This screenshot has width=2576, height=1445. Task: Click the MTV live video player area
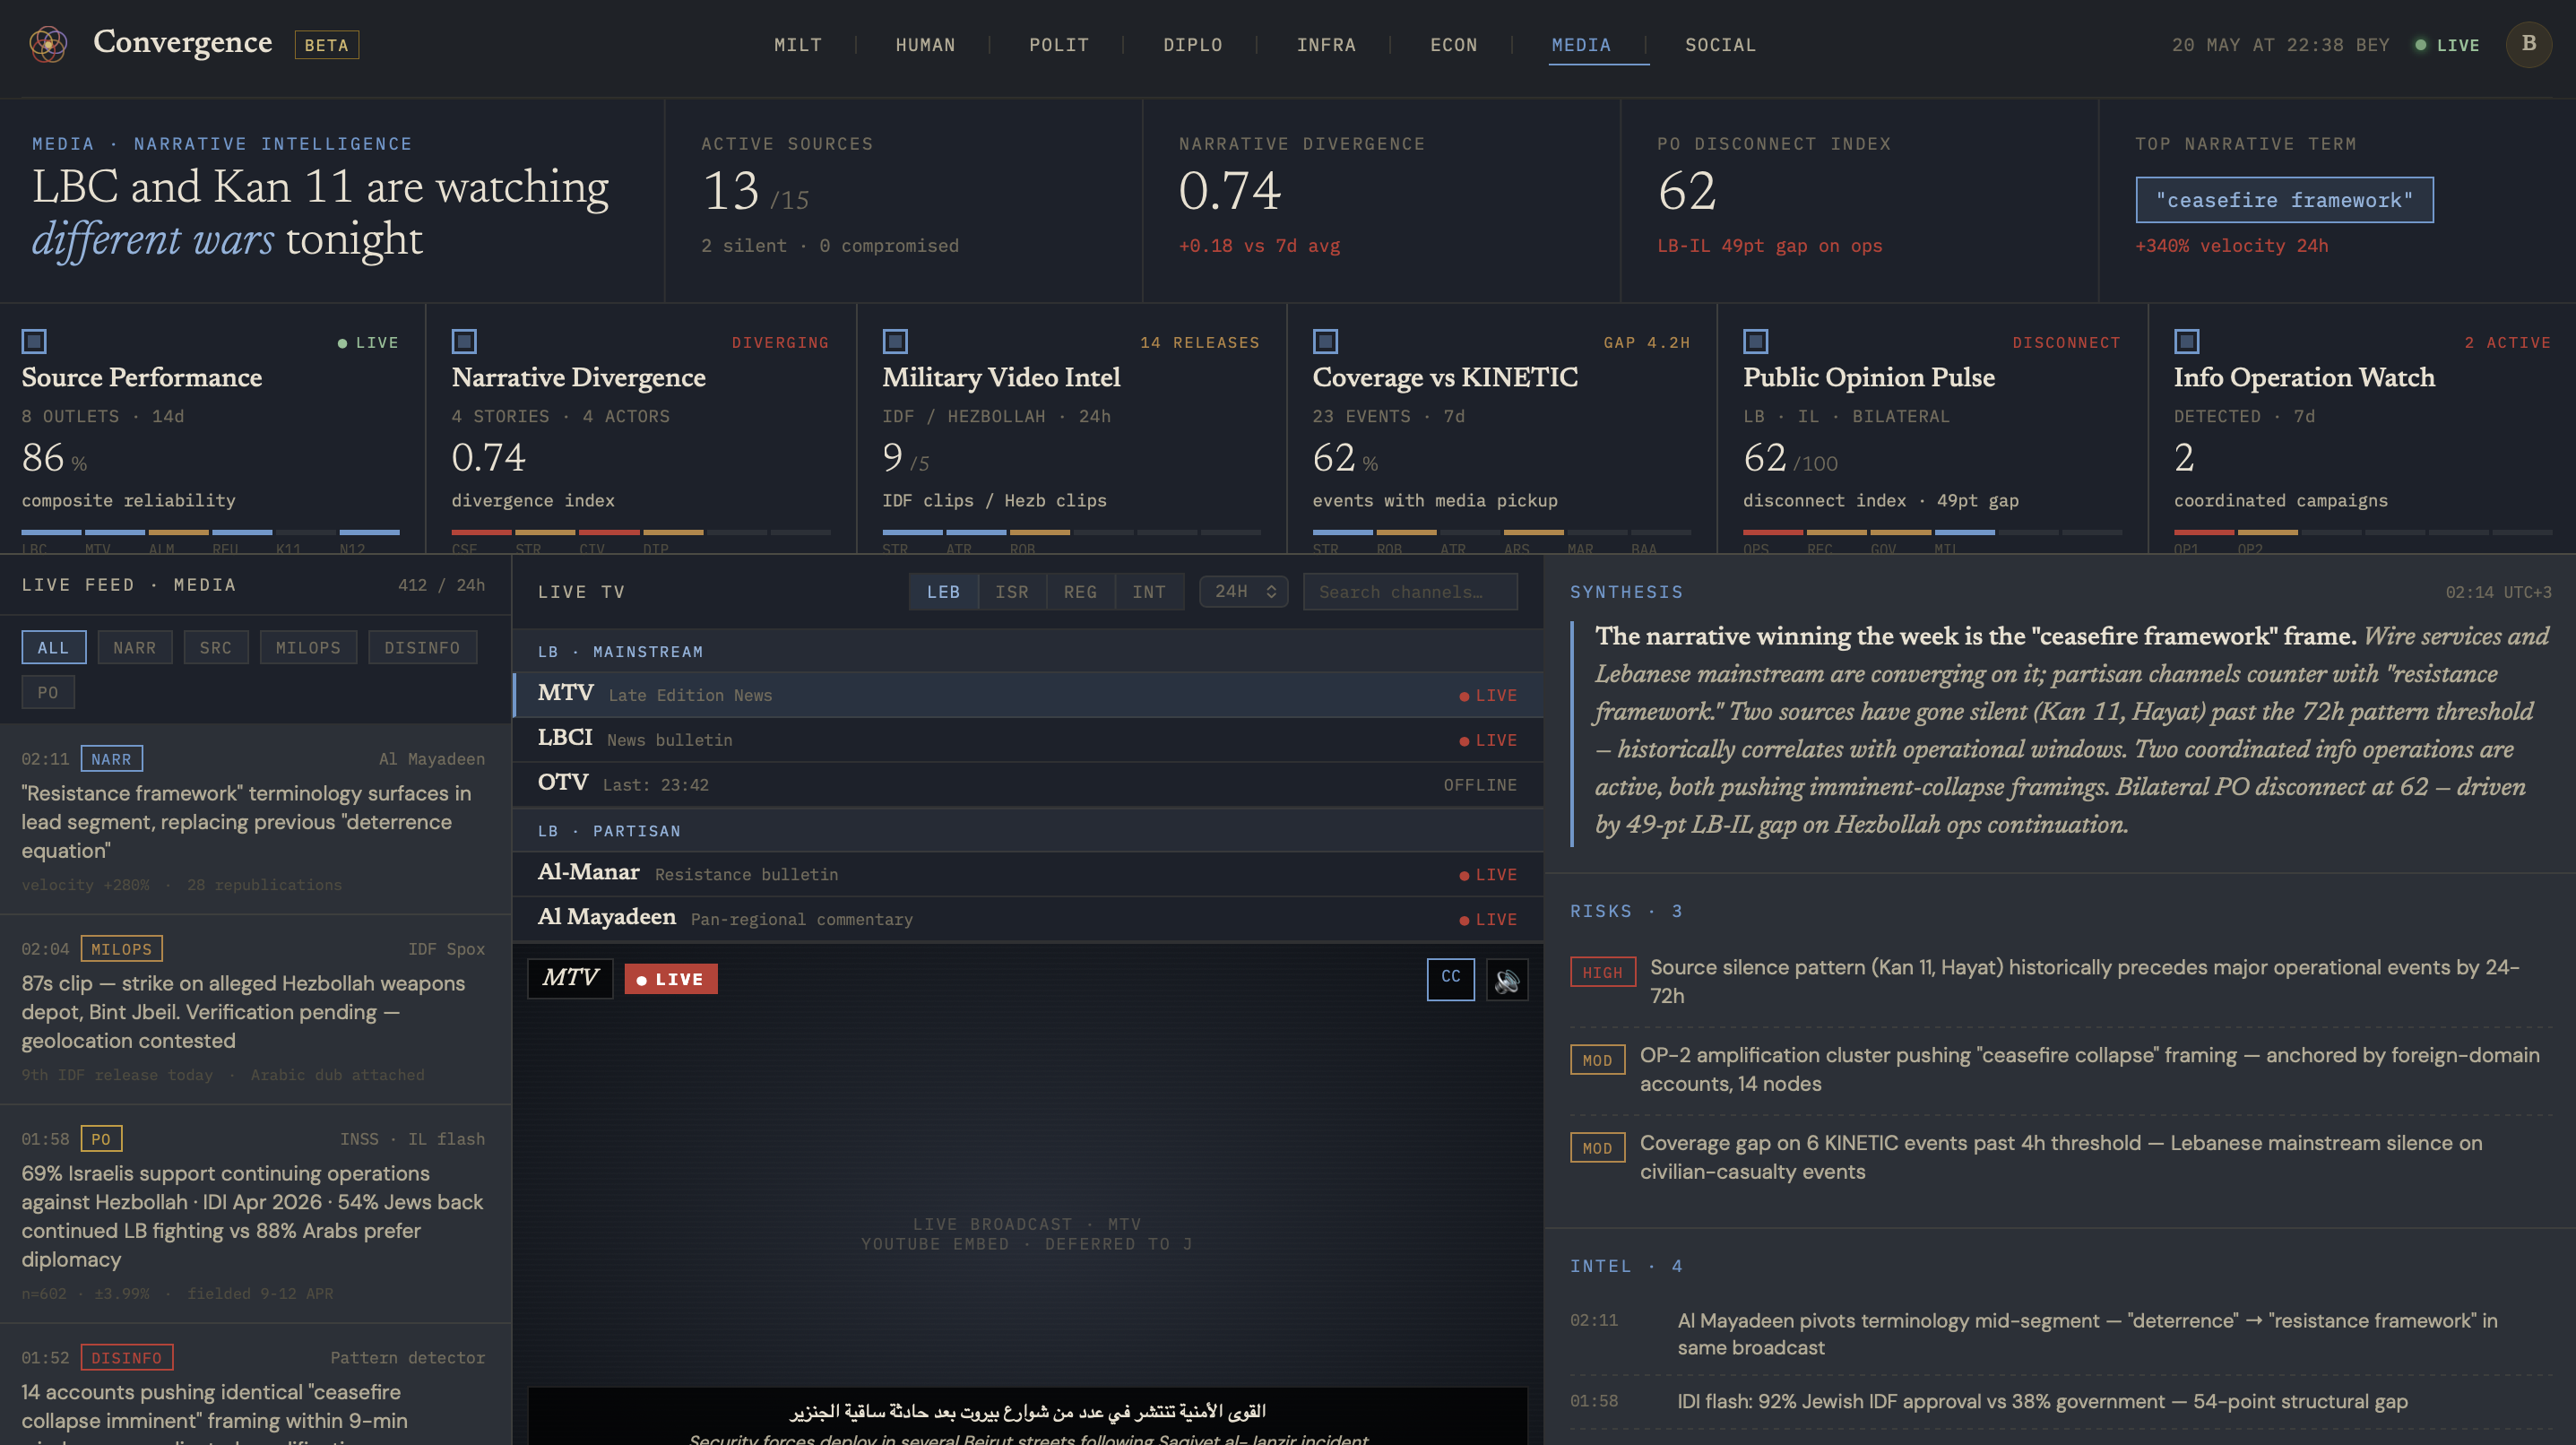coord(1028,1194)
